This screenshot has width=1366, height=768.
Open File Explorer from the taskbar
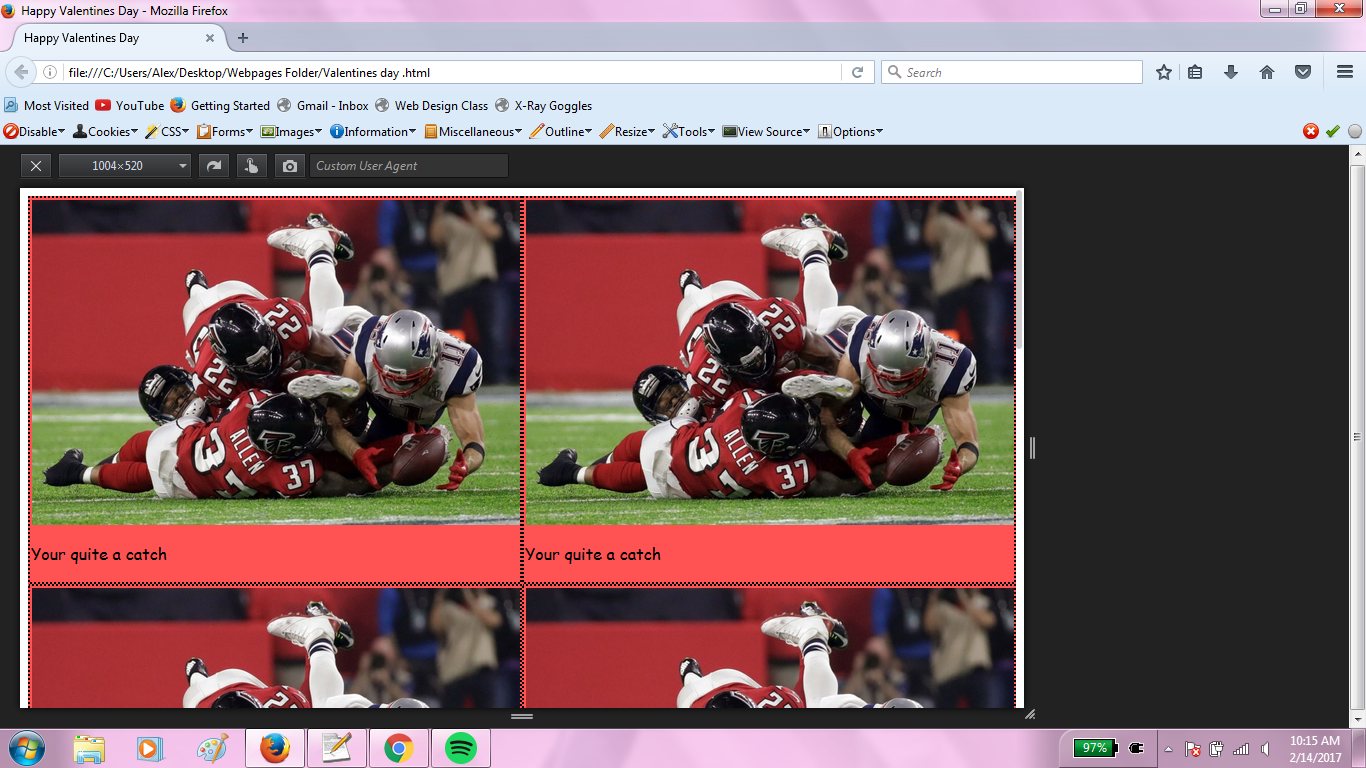point(89,748)
